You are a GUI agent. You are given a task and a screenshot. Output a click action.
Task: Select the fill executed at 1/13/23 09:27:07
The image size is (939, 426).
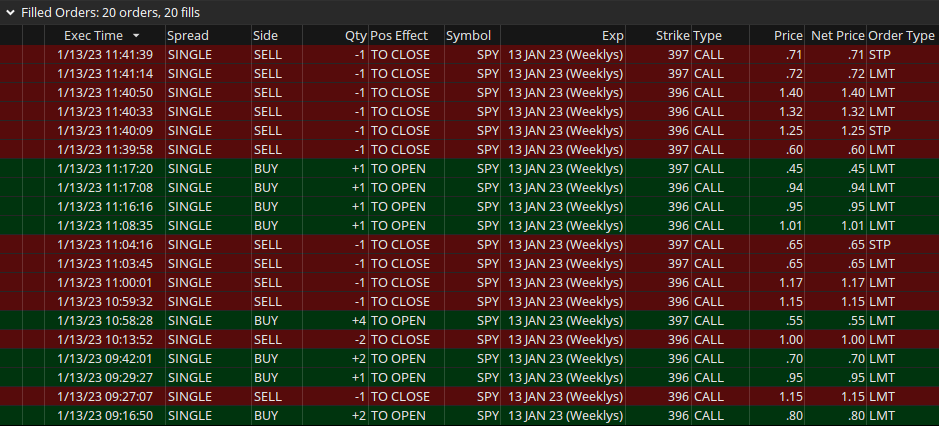point(470,396)
